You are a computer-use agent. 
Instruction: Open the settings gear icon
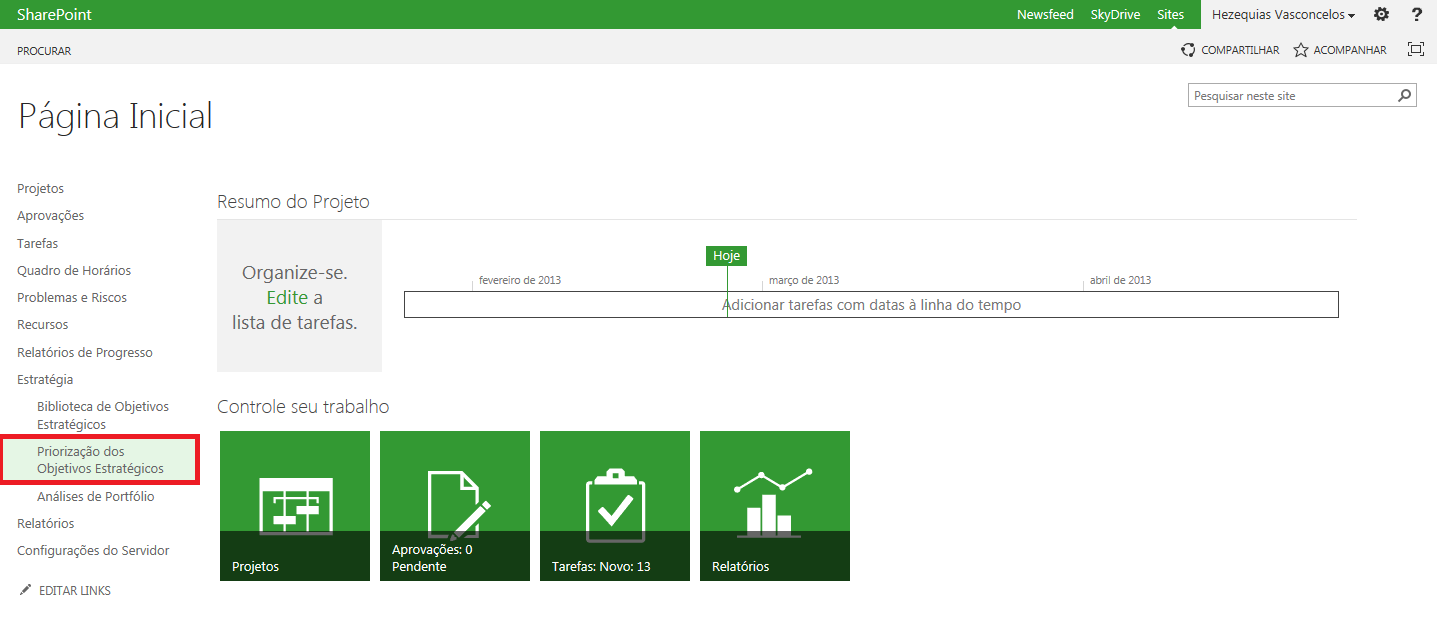tap(1381, 15)
